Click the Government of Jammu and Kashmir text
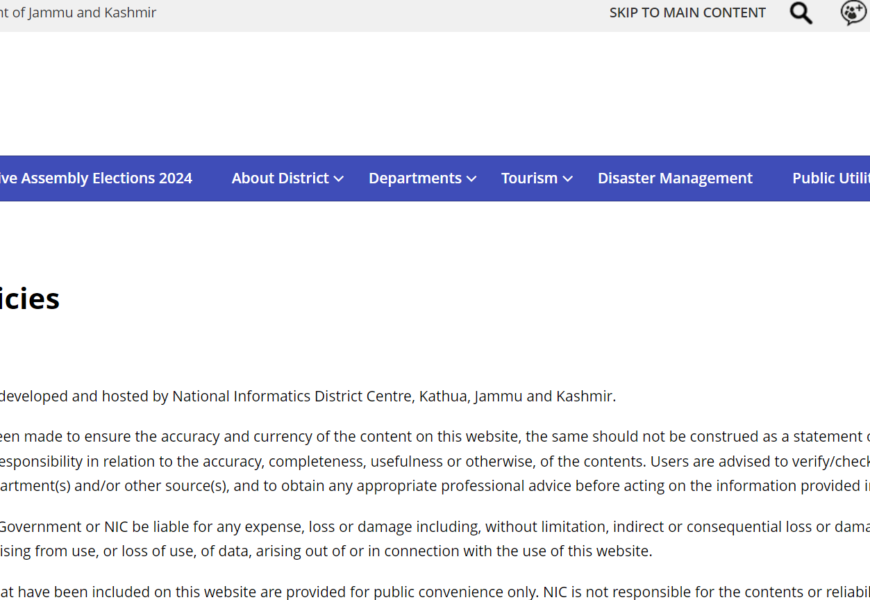The height and width of the screenshot is (600, 870). click(x=78, y=13)
